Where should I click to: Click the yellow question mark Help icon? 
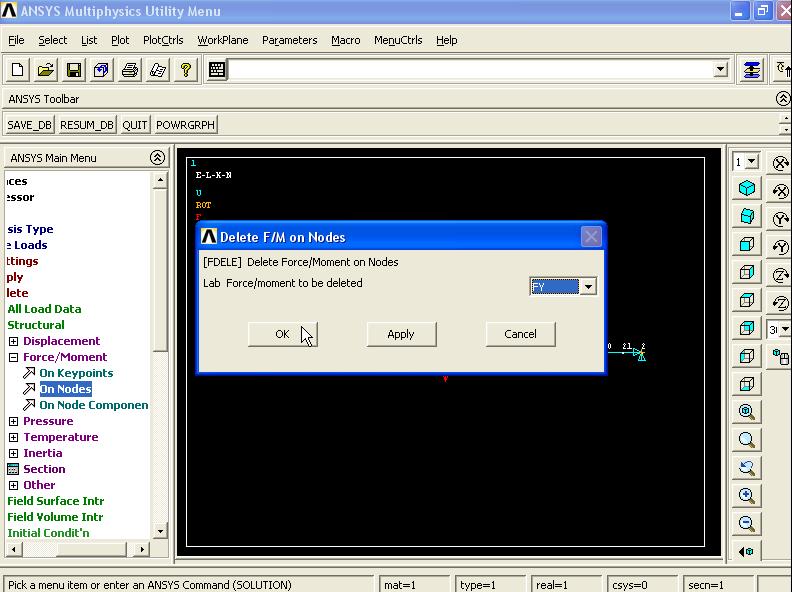click(186, 70)
